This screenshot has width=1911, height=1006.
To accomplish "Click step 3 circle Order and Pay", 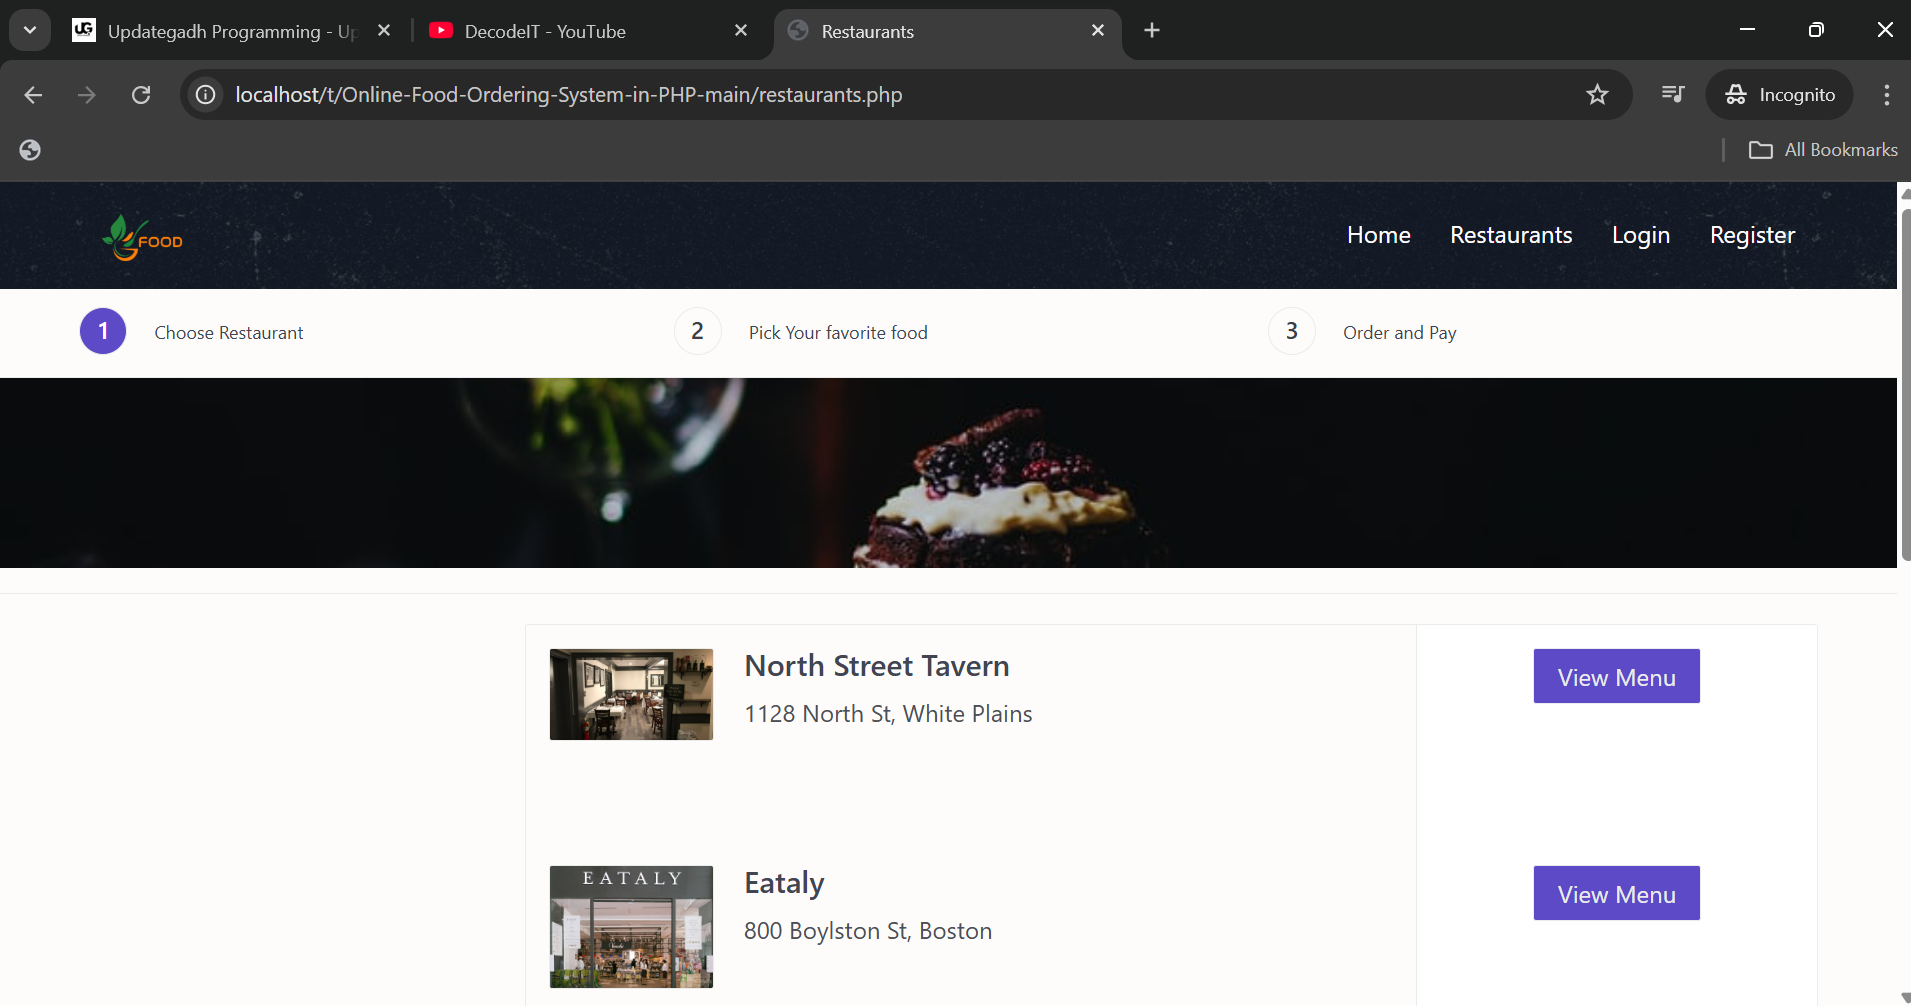I will [1292, 331].
